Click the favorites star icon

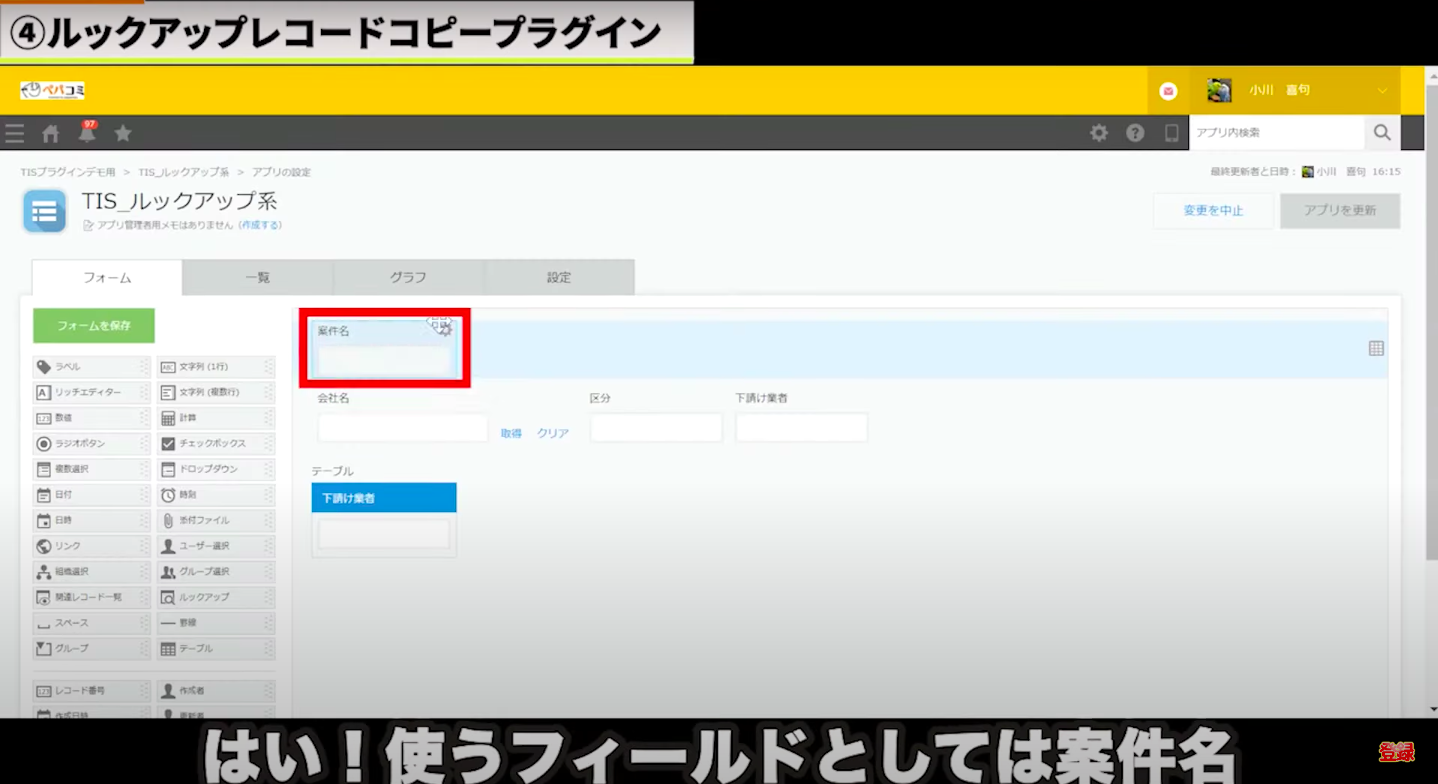(x=123, y=134)
